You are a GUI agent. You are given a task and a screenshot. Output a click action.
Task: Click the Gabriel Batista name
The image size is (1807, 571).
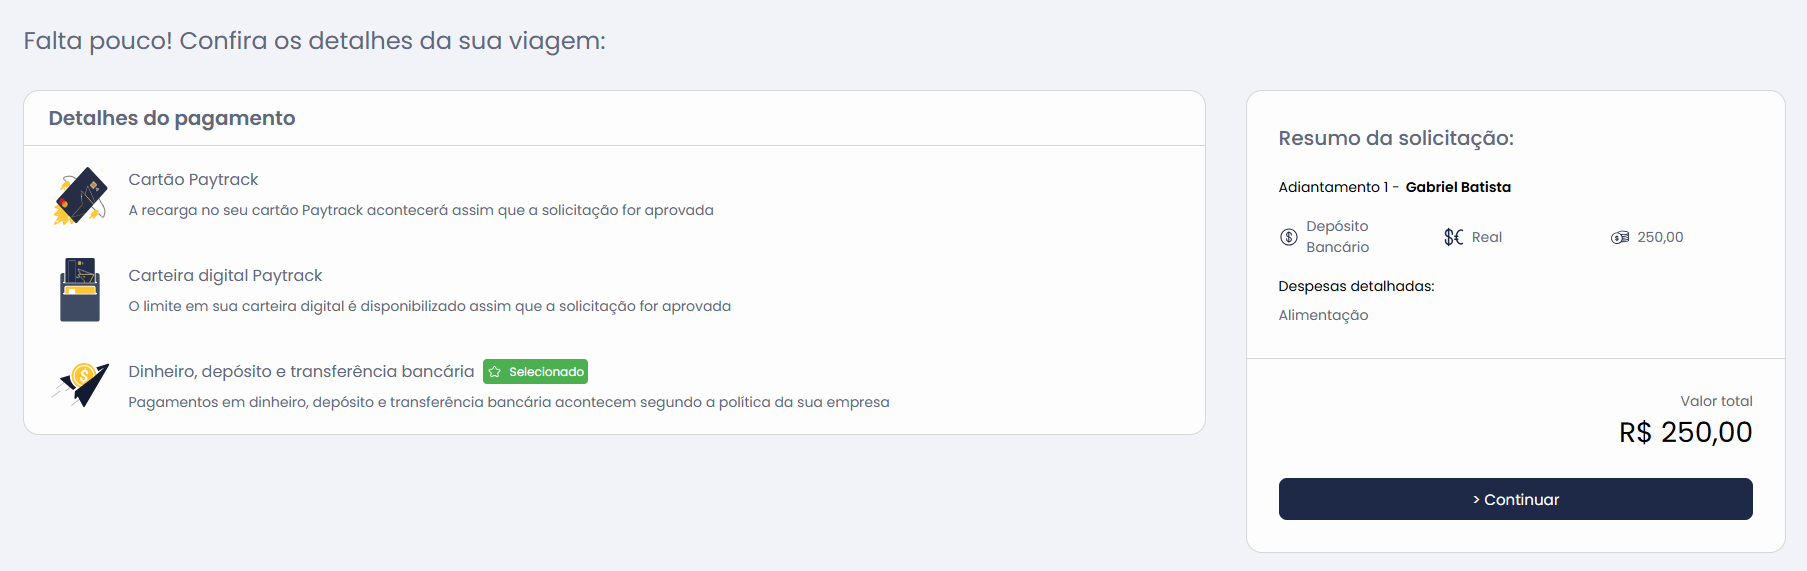point(1458,187)
